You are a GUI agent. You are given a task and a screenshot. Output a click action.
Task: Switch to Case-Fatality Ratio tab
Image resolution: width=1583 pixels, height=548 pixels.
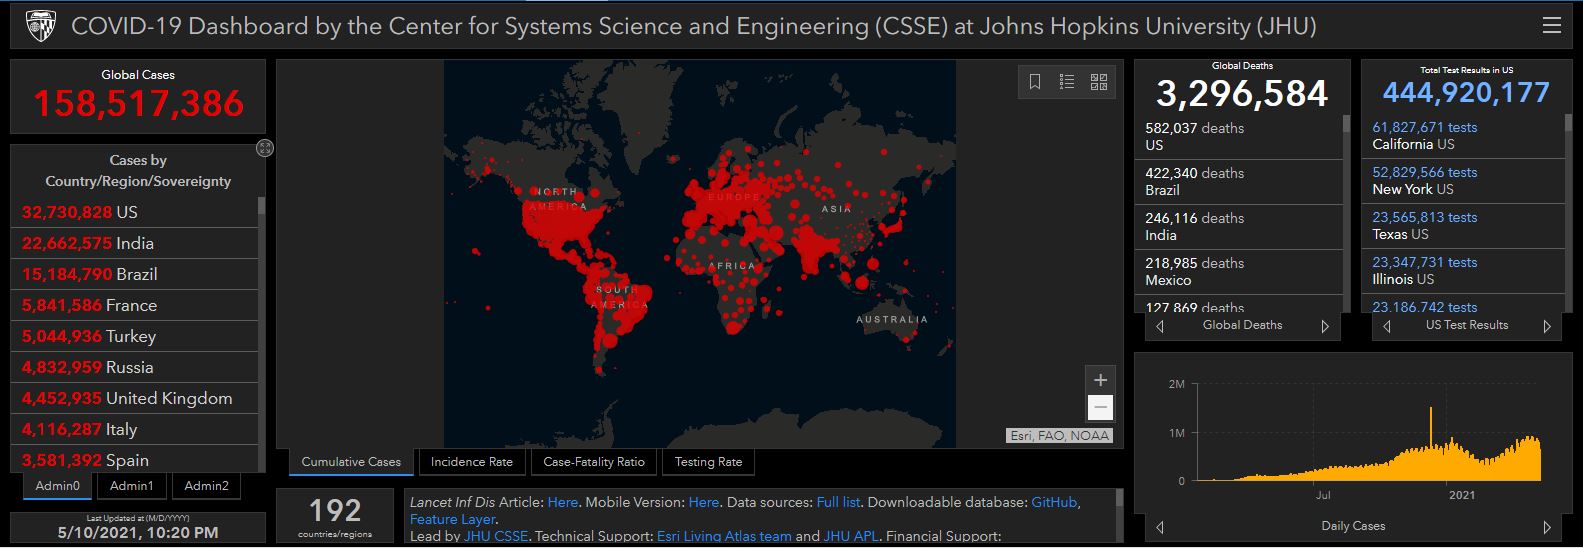coord(594,462)
